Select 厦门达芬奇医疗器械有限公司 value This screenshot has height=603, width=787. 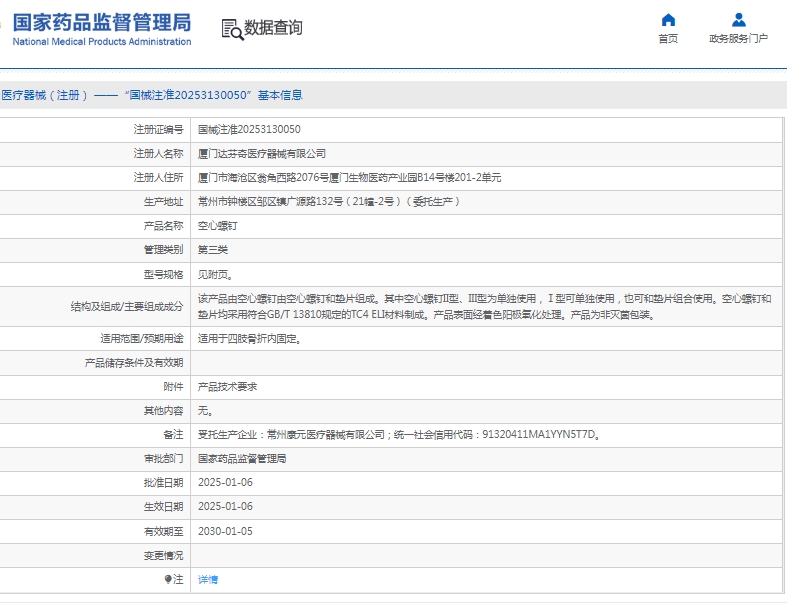coord(262,154)
